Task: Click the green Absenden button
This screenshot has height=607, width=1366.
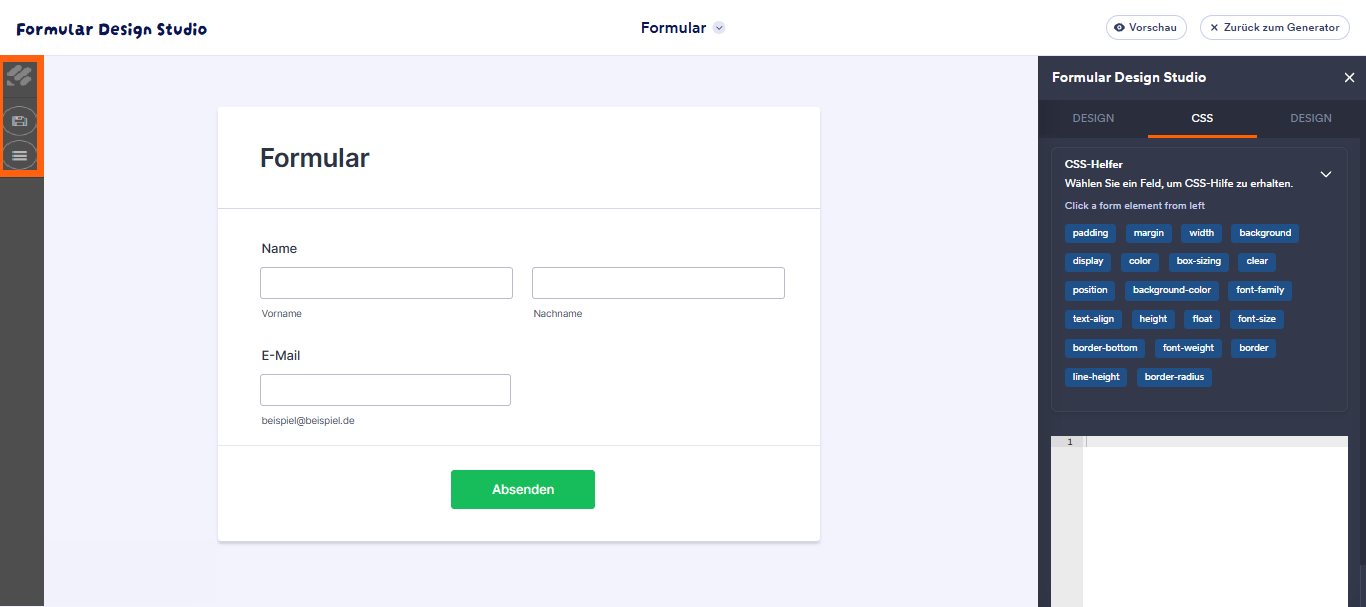Action: pyautogui.click(x=523, y=489)
